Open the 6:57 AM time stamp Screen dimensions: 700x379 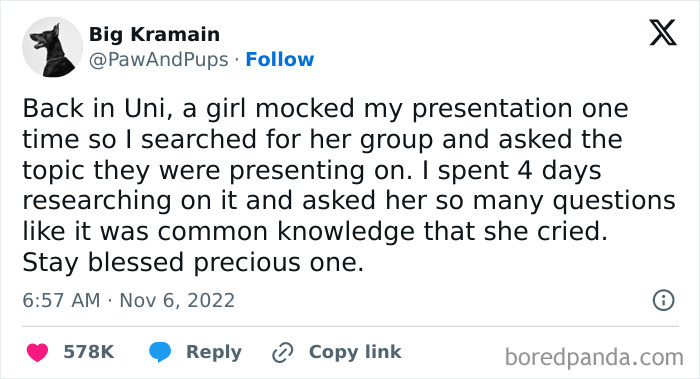coord(61,300)
